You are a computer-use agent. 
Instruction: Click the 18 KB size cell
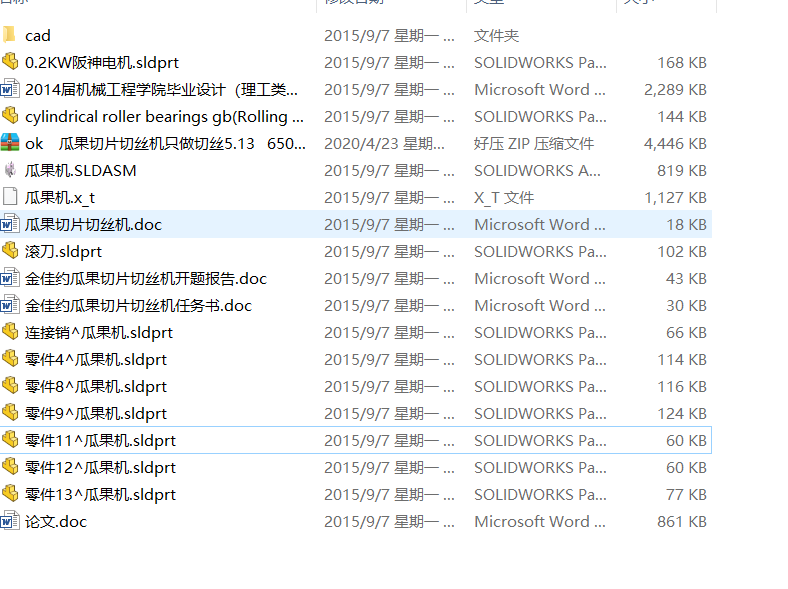click(x=686, y=225)
